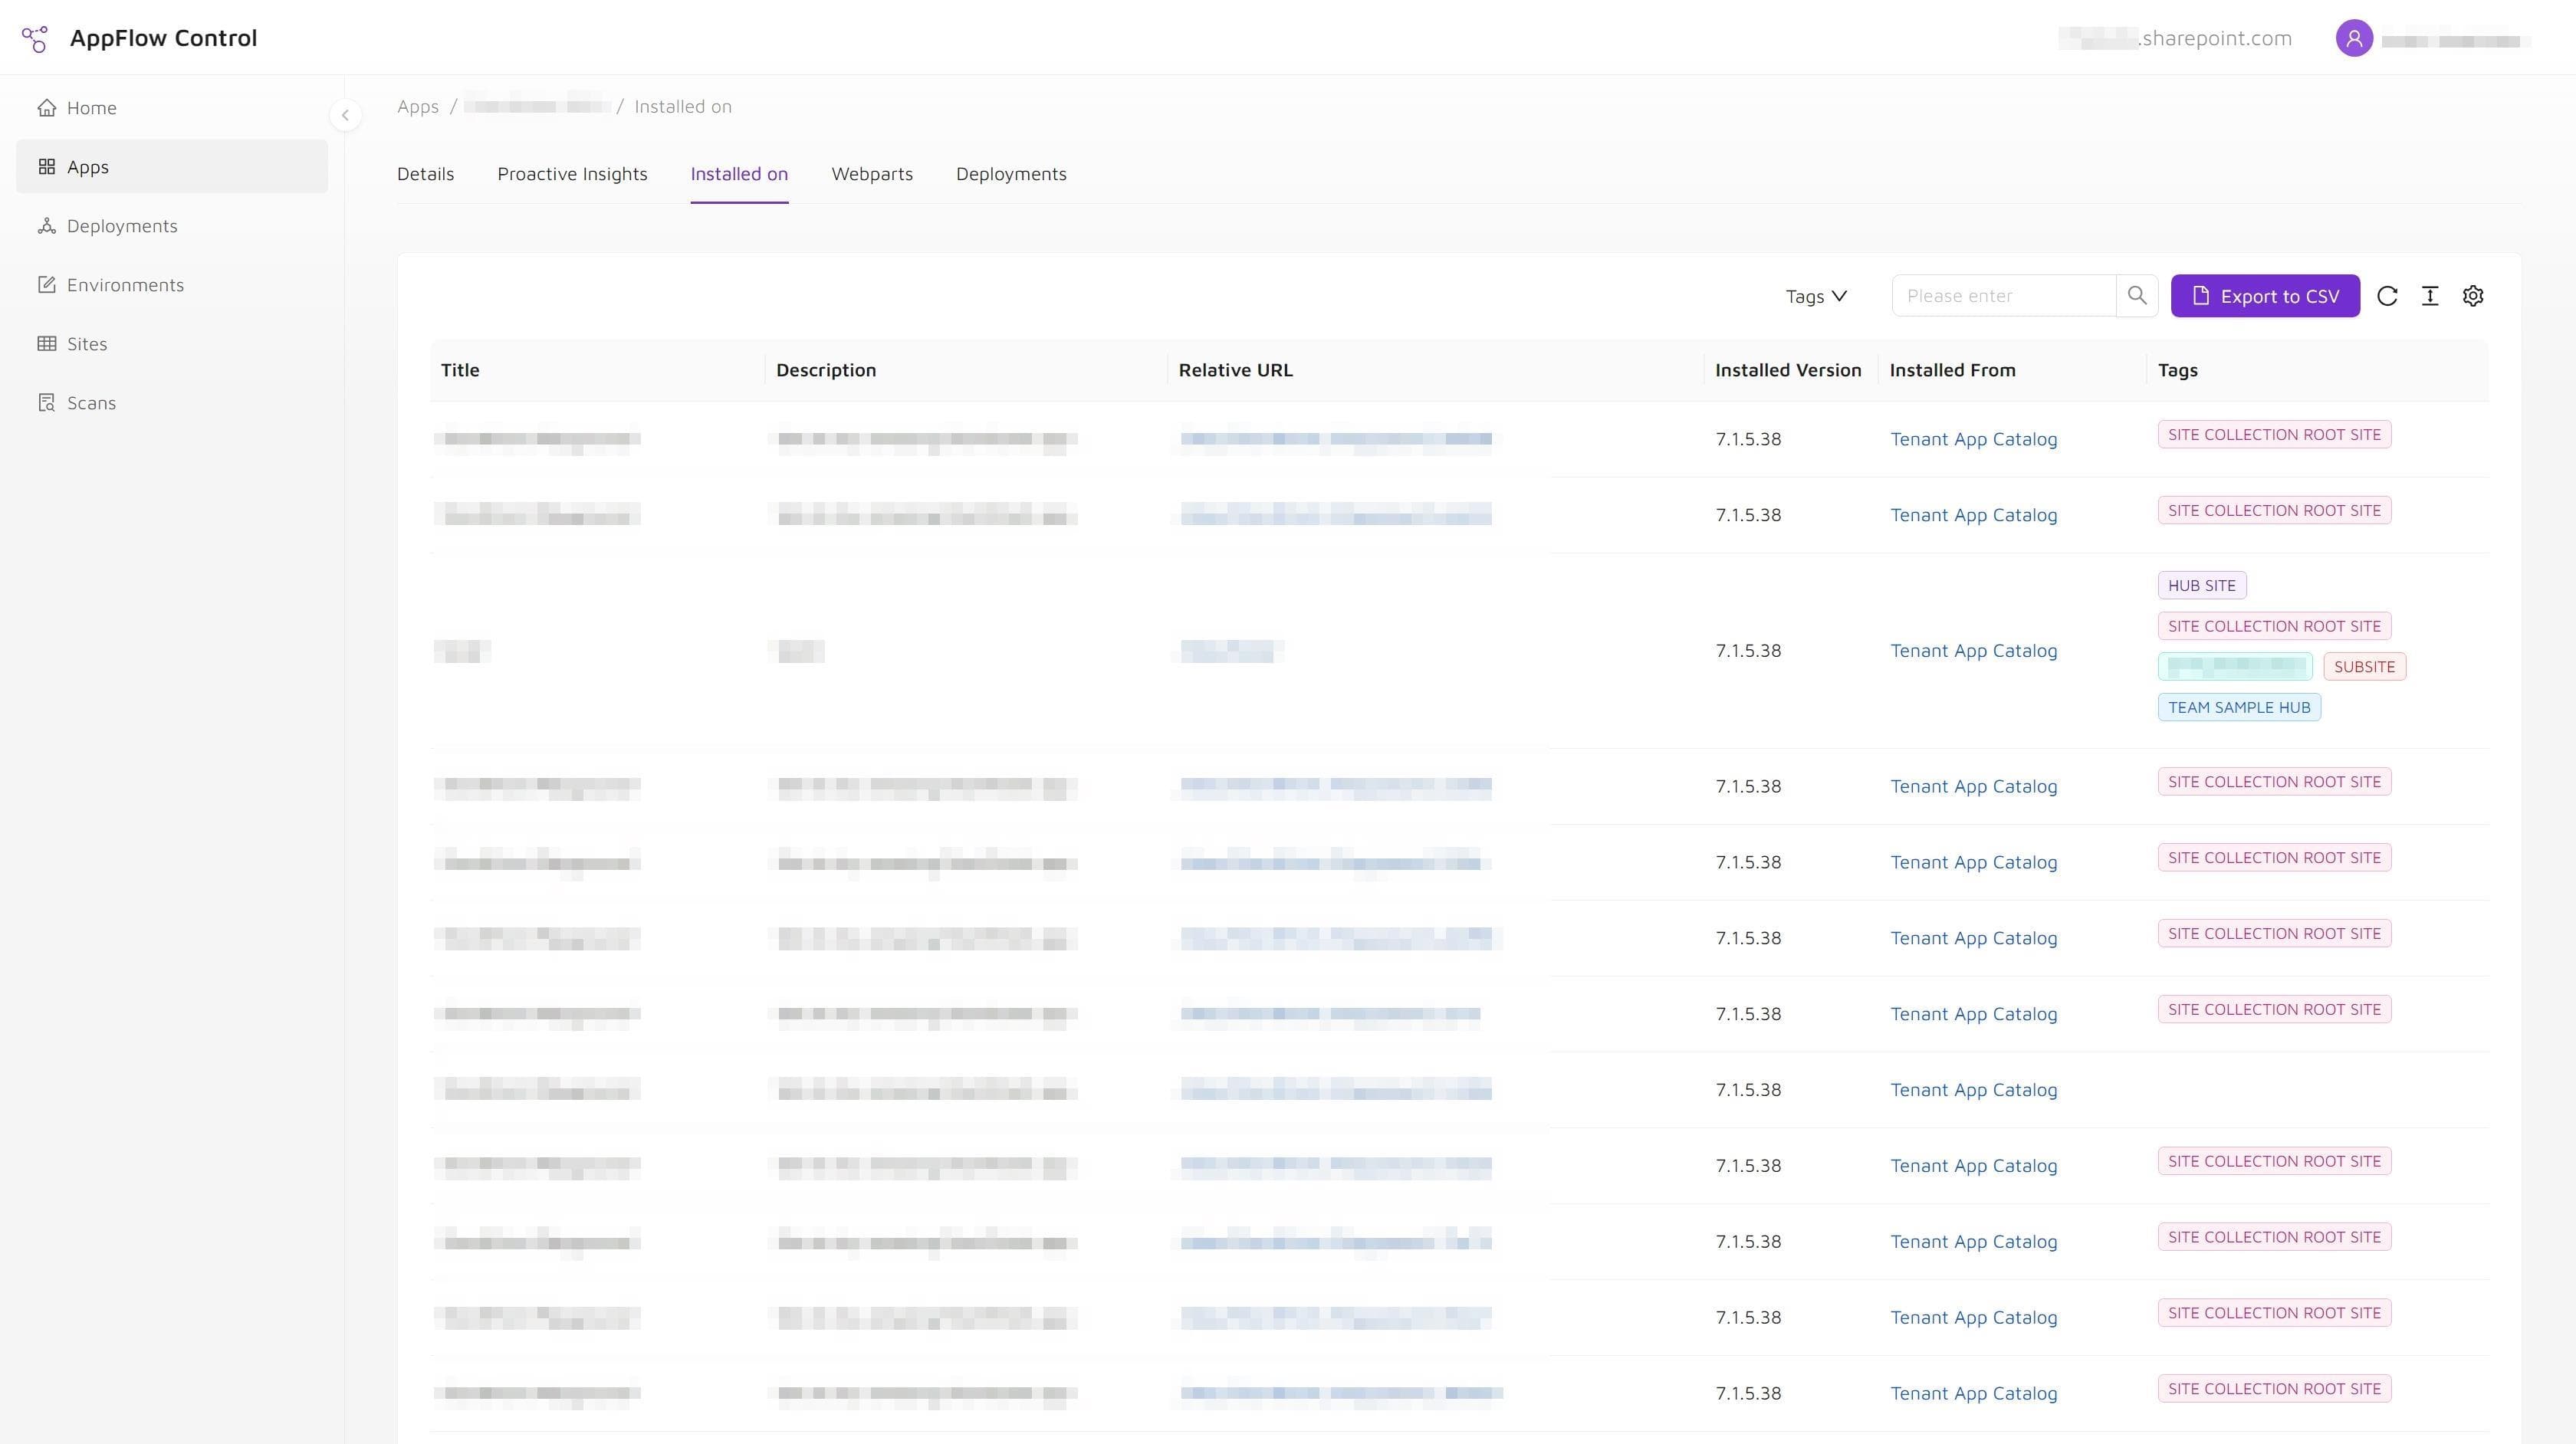Change row density with the height icon
2576x1444 pixels.
(2430, 296)
